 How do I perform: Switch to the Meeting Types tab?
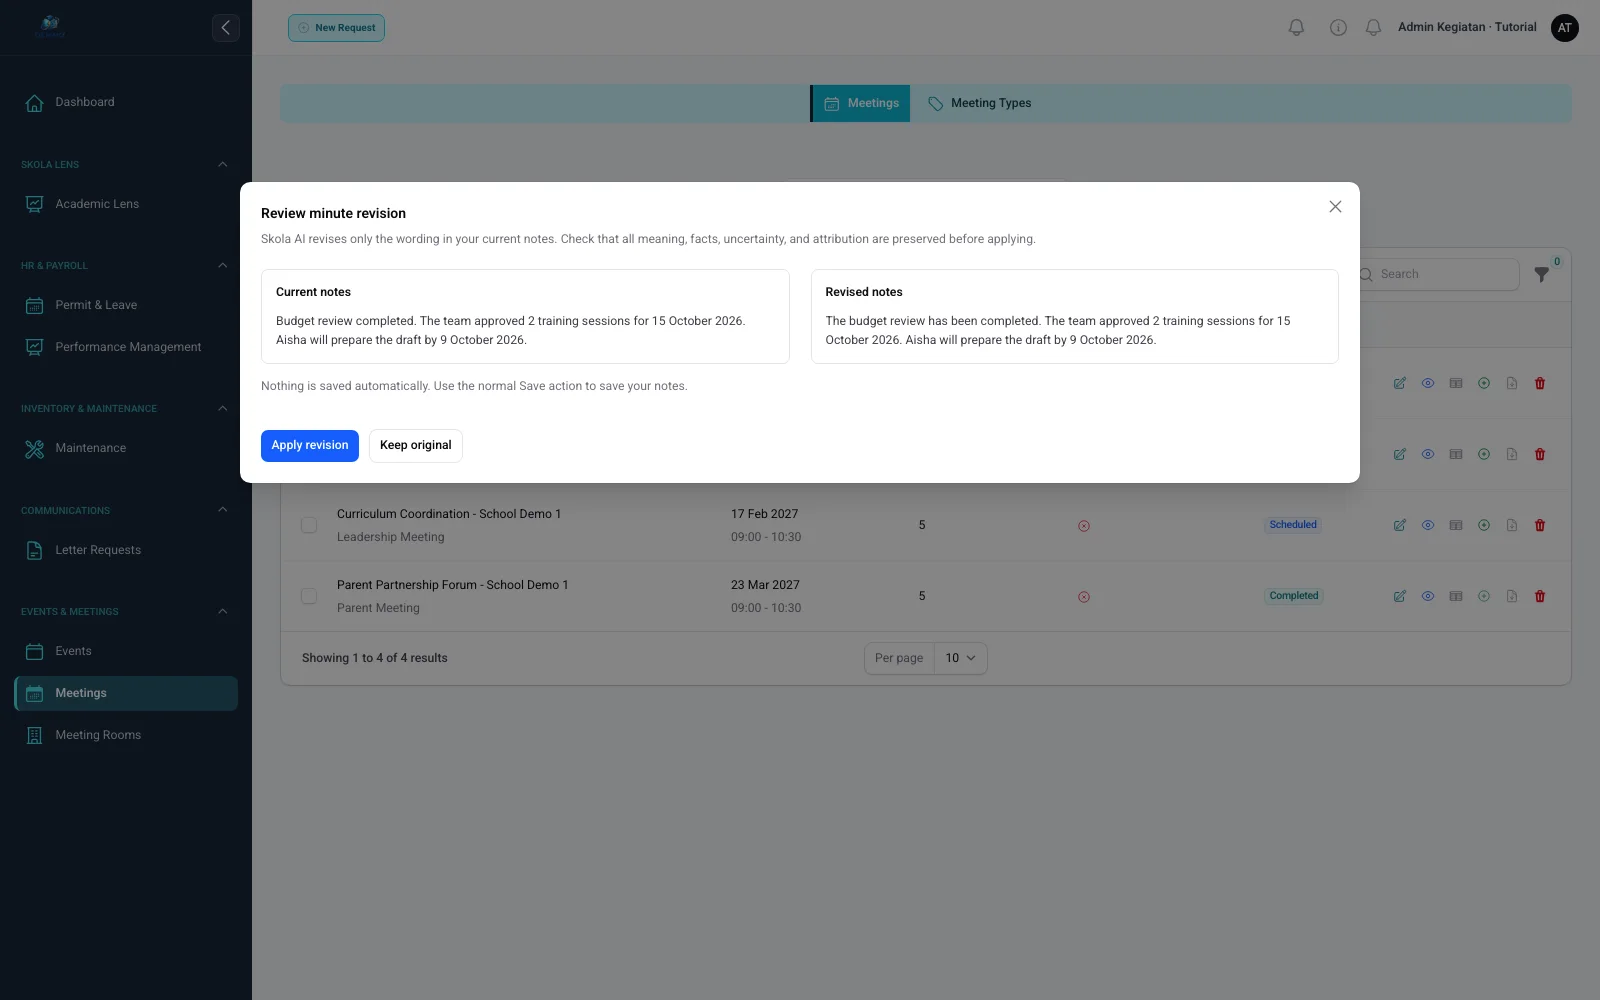[980, 103]
